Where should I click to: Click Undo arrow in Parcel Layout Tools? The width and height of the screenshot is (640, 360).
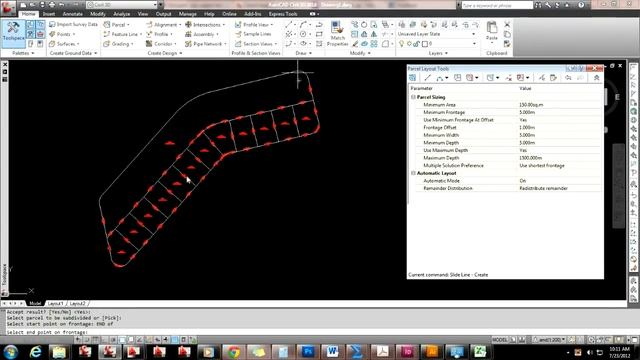click(x=568, y=78)
